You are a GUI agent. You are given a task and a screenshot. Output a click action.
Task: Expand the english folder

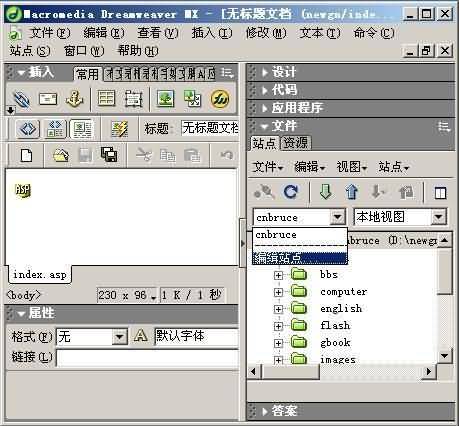pyautogui.click(x=278, y=309)
